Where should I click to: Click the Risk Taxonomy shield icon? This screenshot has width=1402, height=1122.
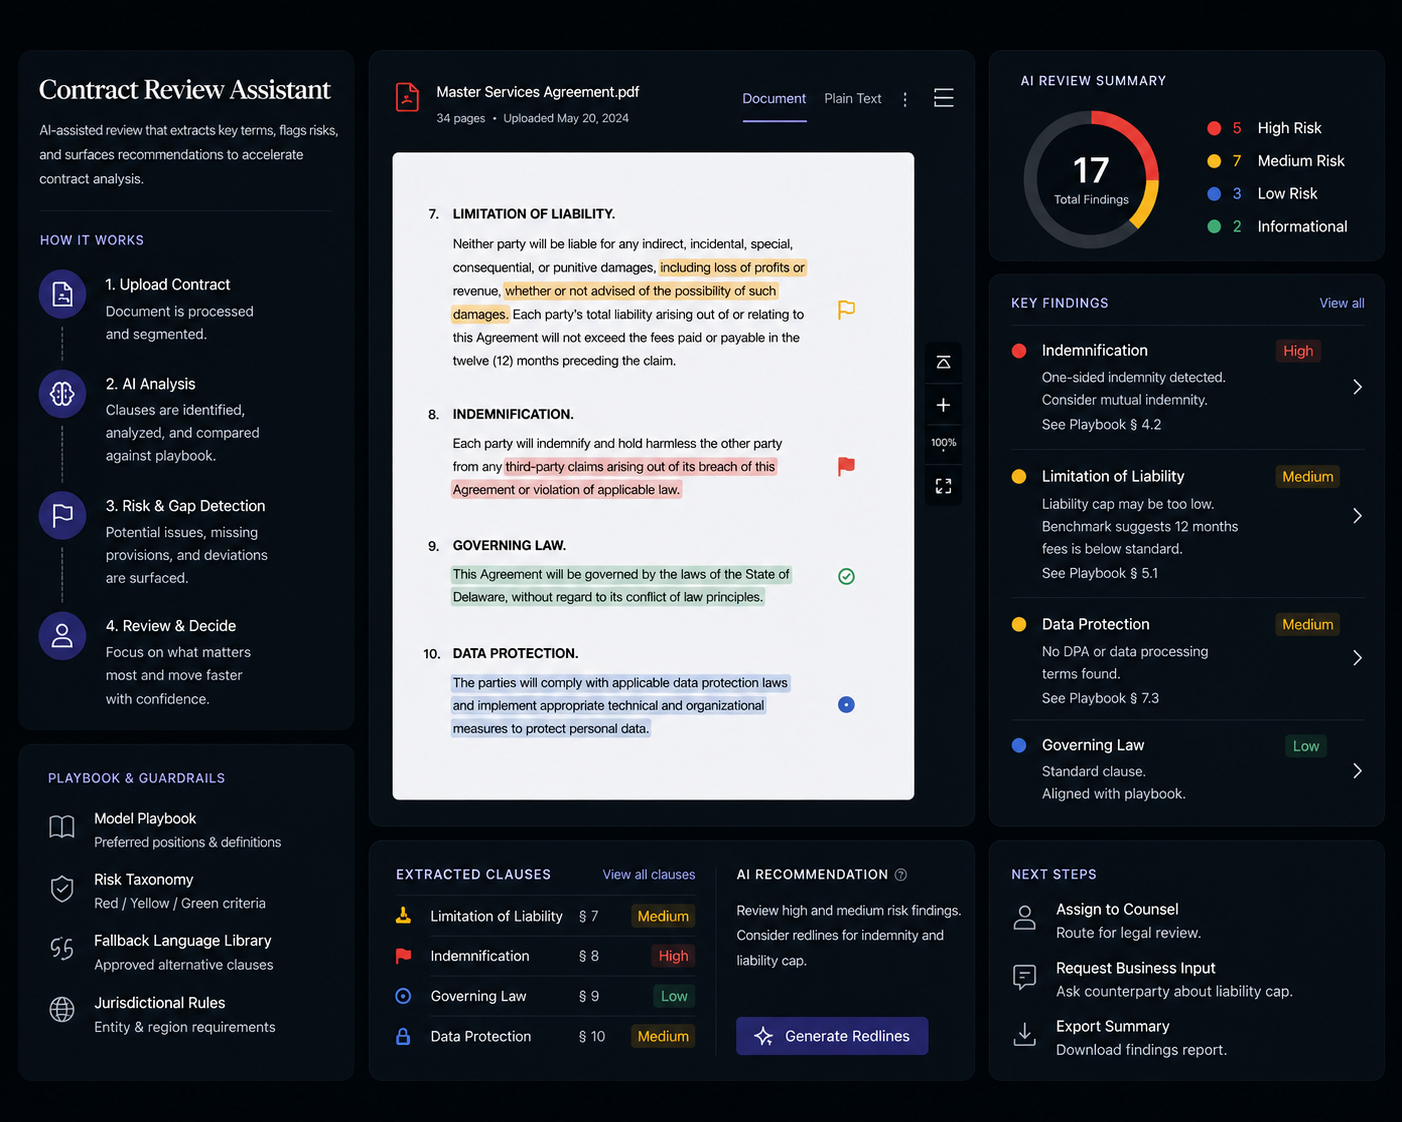click(62, 889)
